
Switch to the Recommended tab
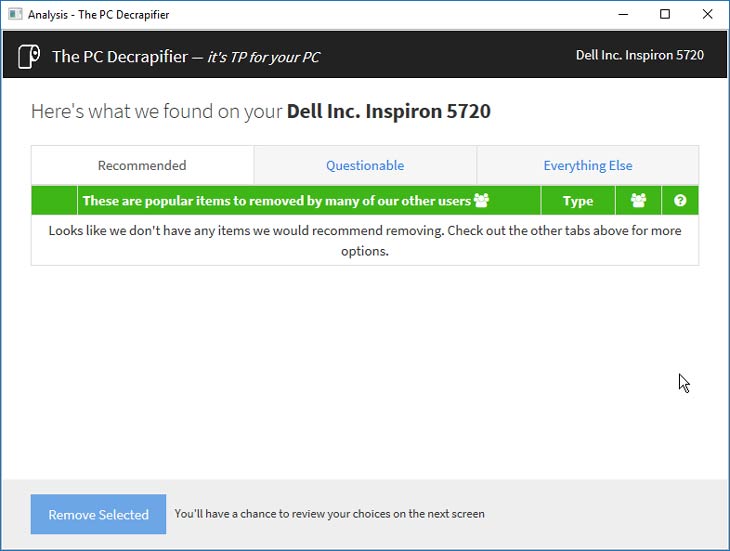pyautogui.click(x=142, y=166)
